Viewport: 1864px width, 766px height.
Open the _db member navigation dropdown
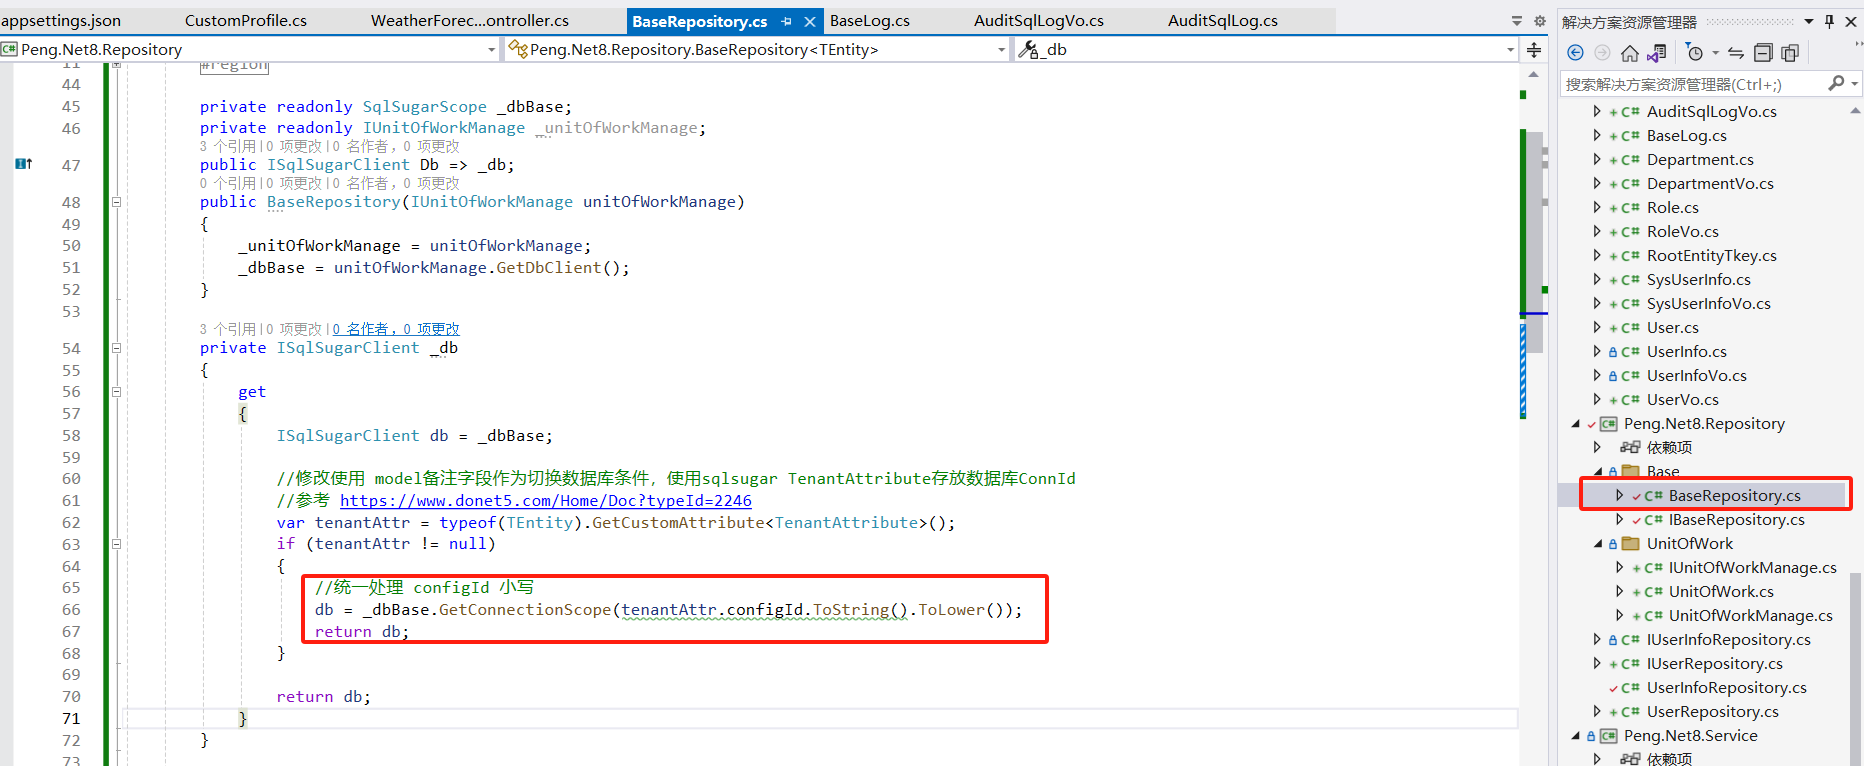point(1510,50)
